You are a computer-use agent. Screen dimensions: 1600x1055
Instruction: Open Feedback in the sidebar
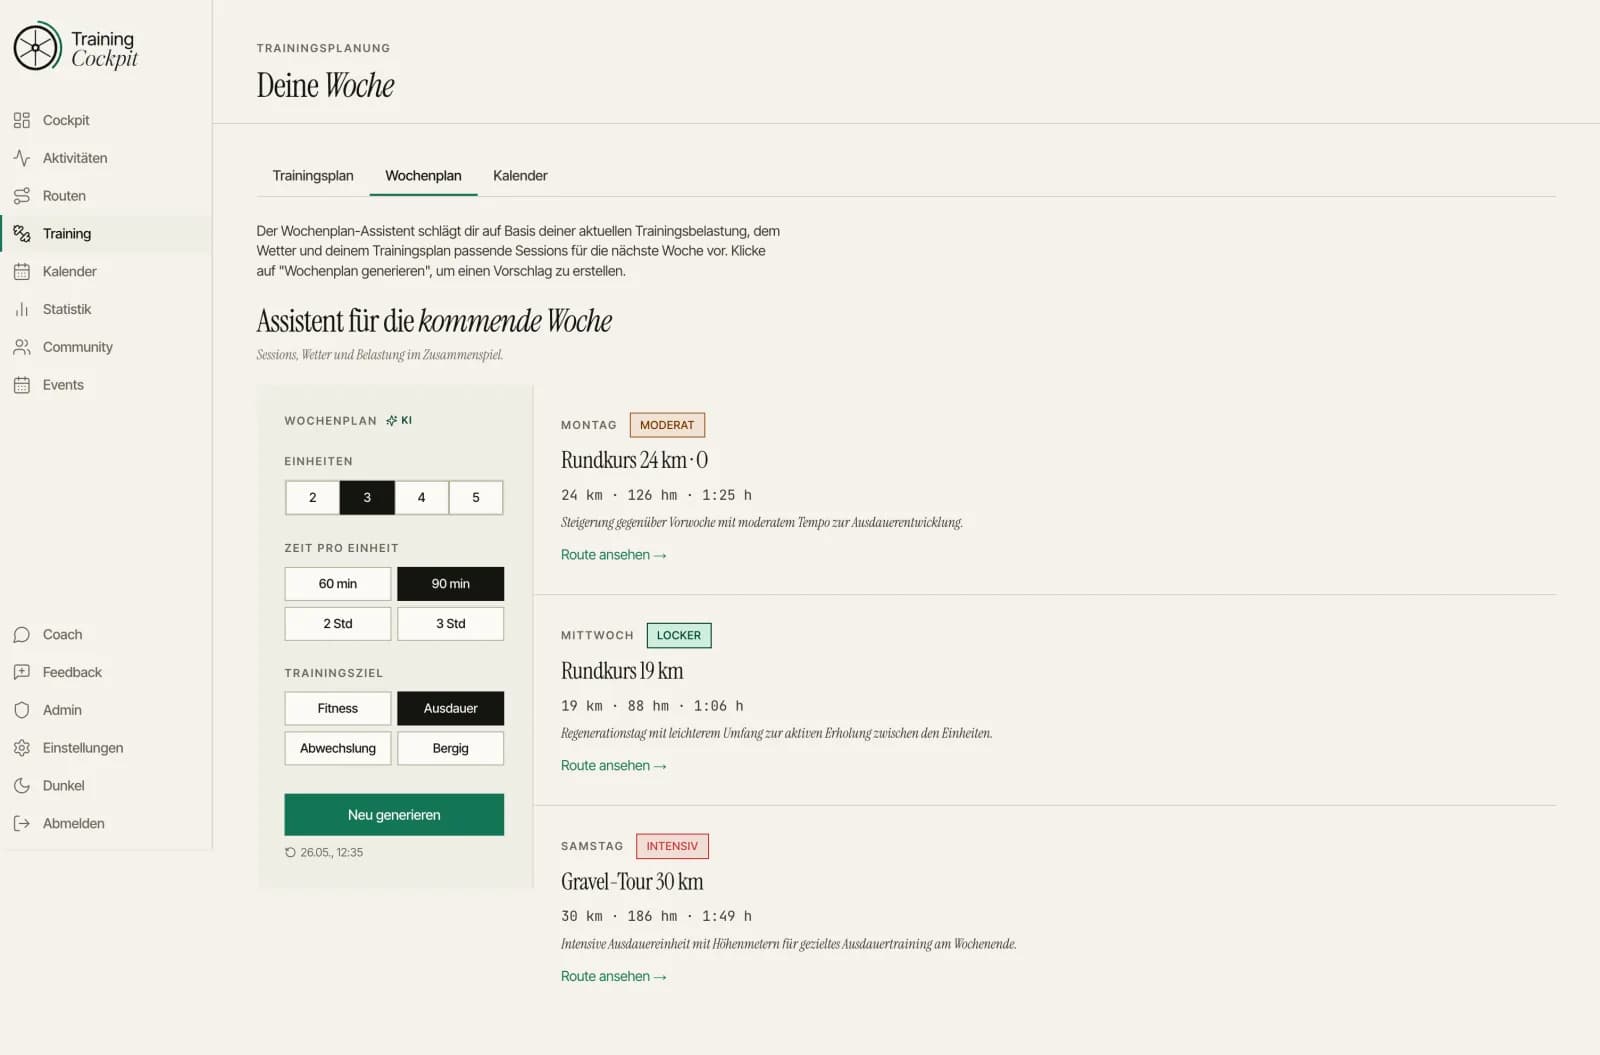(106, 672)
